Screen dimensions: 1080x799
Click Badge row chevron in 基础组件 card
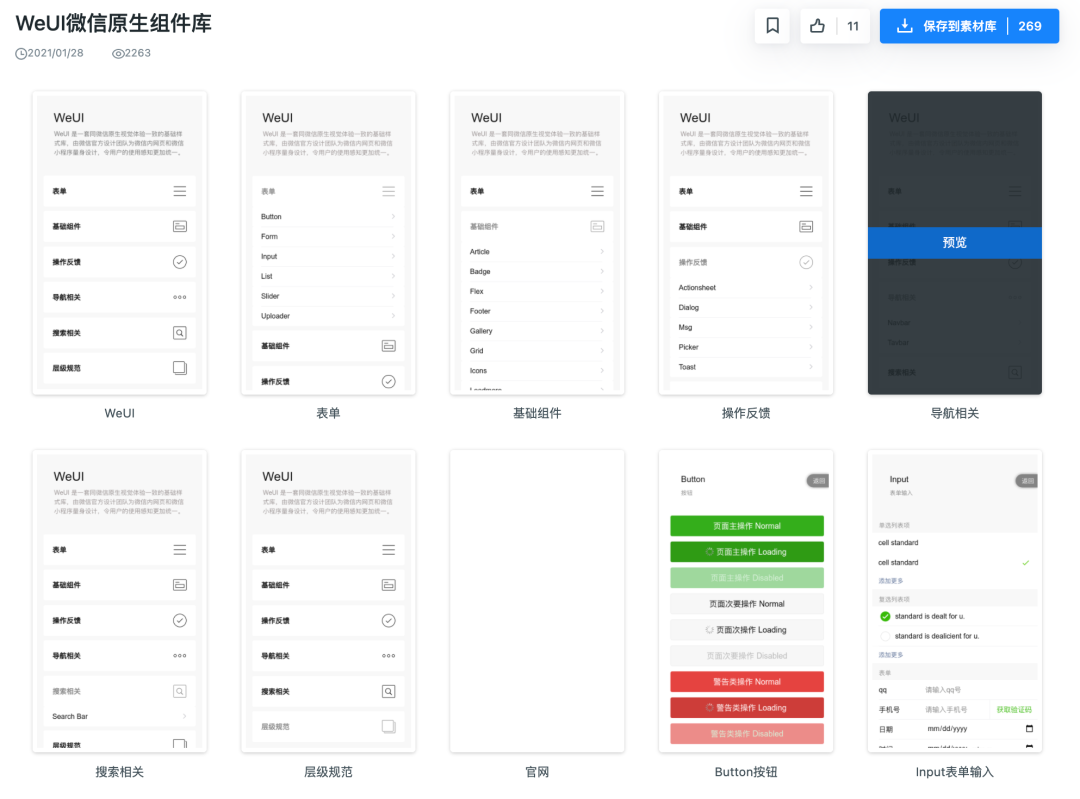click(x=602, y=271)
